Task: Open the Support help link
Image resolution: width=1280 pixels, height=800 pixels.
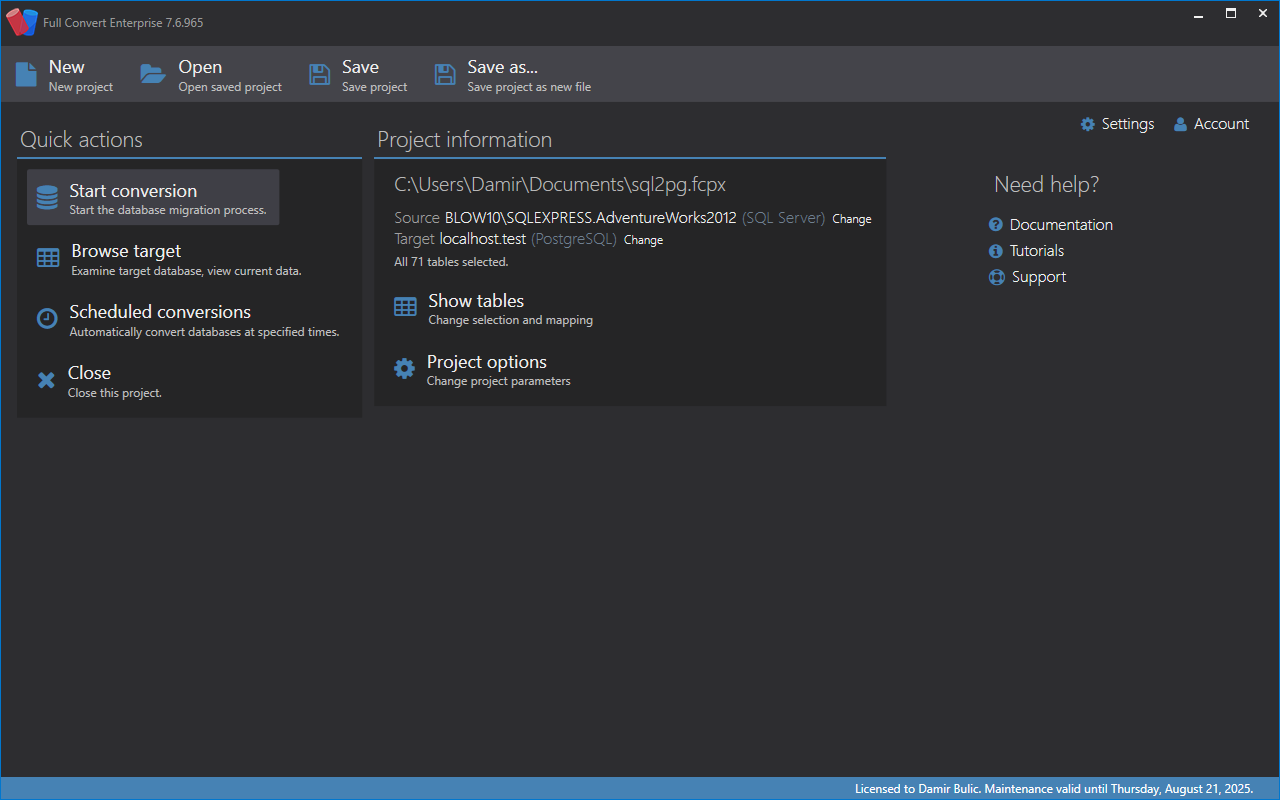Action: click(x=1038, y=277)
